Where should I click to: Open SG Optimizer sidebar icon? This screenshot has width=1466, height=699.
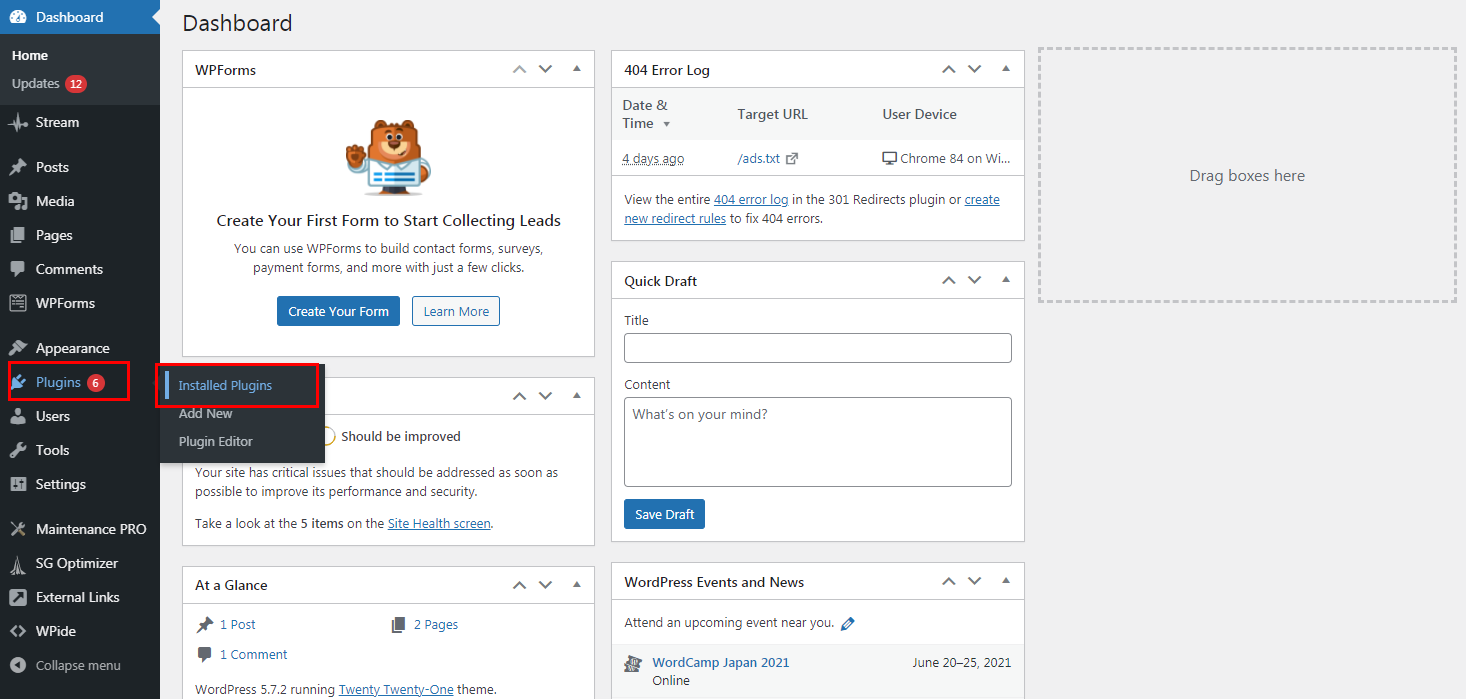18,563
